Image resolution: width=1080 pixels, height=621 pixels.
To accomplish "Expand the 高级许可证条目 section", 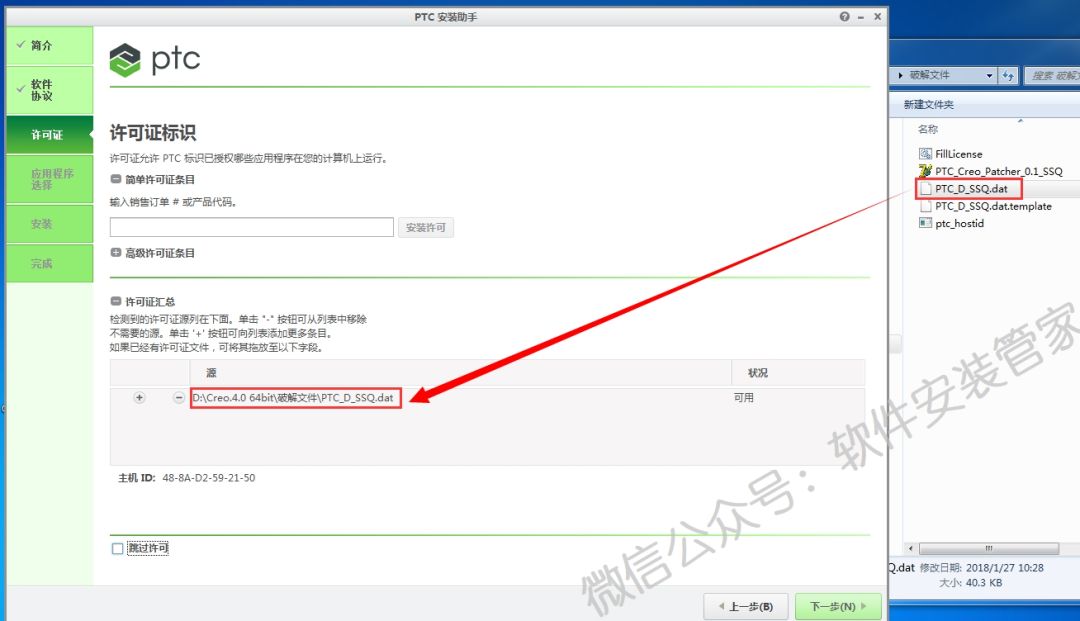I will (116, 254).
